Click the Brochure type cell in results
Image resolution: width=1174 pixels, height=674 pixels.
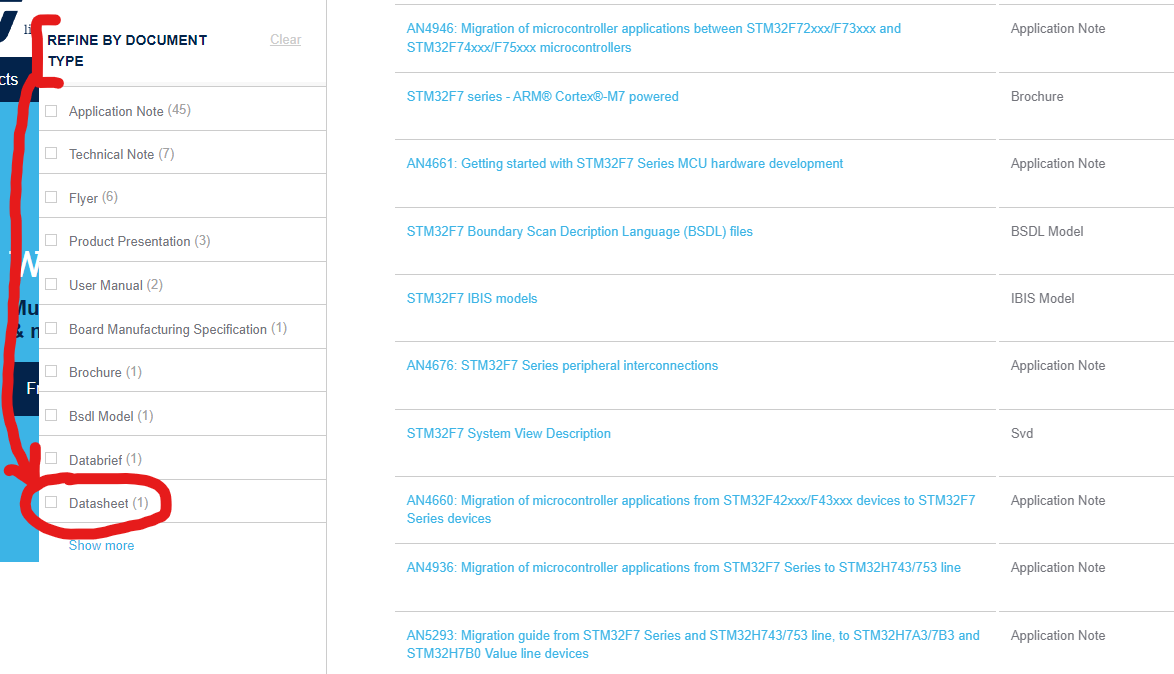(1036, 97)
